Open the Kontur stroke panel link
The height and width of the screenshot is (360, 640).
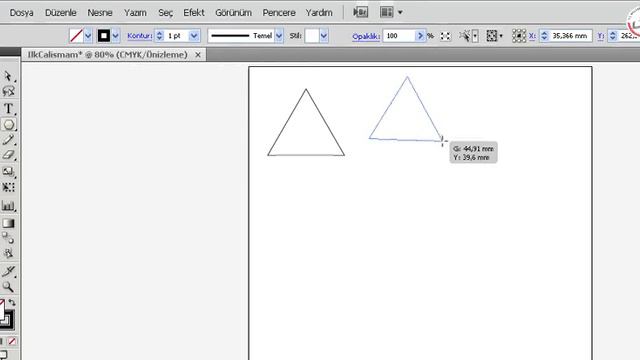click(x=140, y=36)
